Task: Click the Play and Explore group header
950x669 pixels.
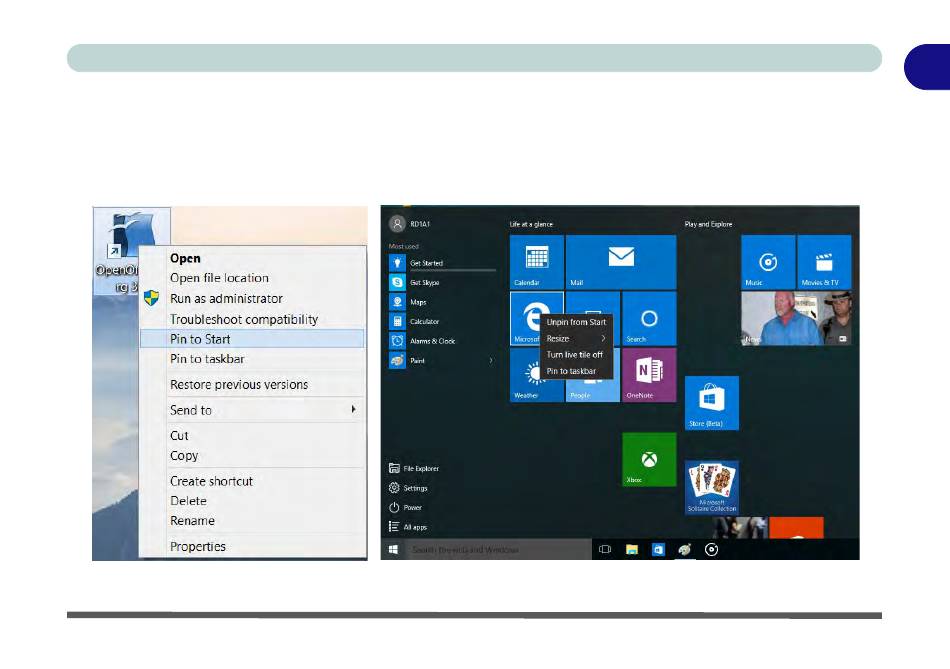Action: 708,224
